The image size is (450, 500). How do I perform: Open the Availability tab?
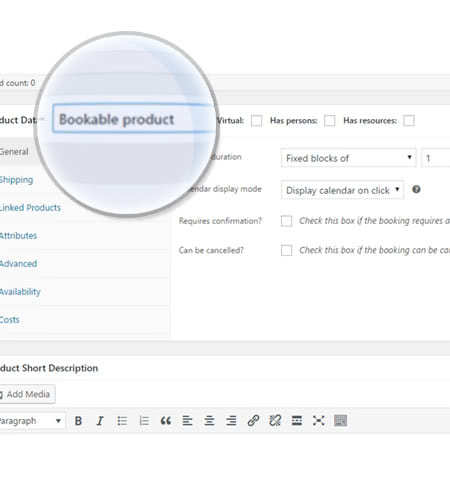tap(20, 292)
